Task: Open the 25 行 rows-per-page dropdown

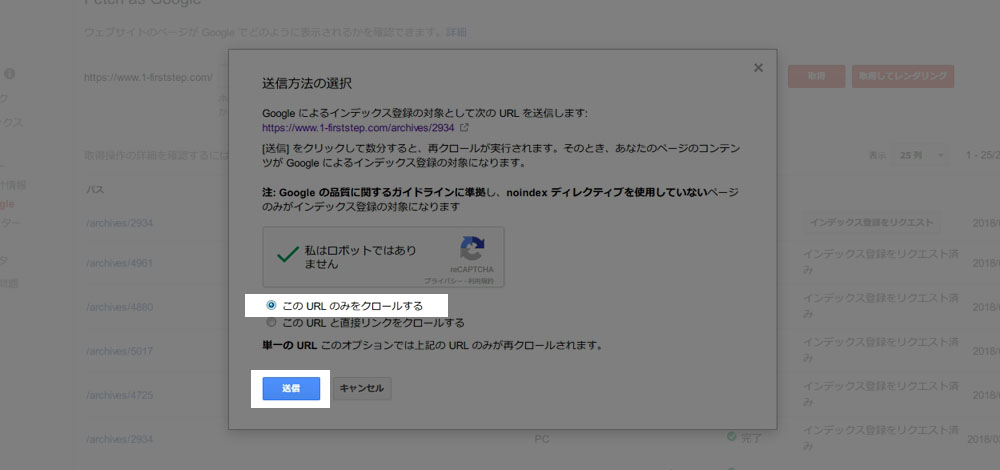Action: [x=922, y=155]
